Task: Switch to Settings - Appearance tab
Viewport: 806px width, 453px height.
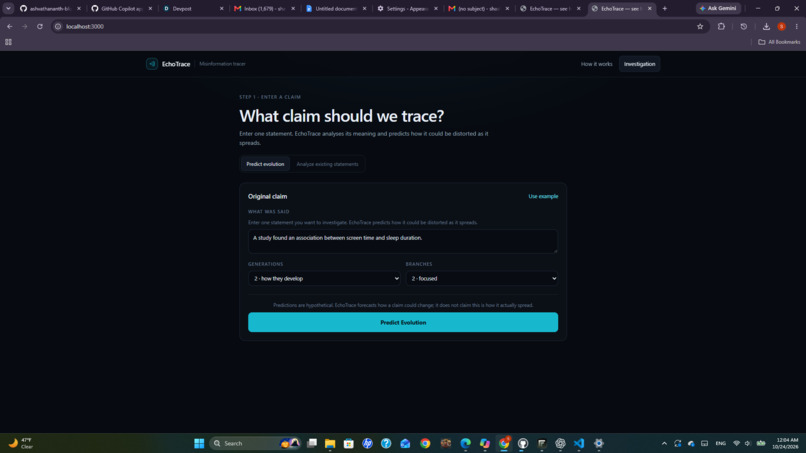Action: click(x=406, y=8)
